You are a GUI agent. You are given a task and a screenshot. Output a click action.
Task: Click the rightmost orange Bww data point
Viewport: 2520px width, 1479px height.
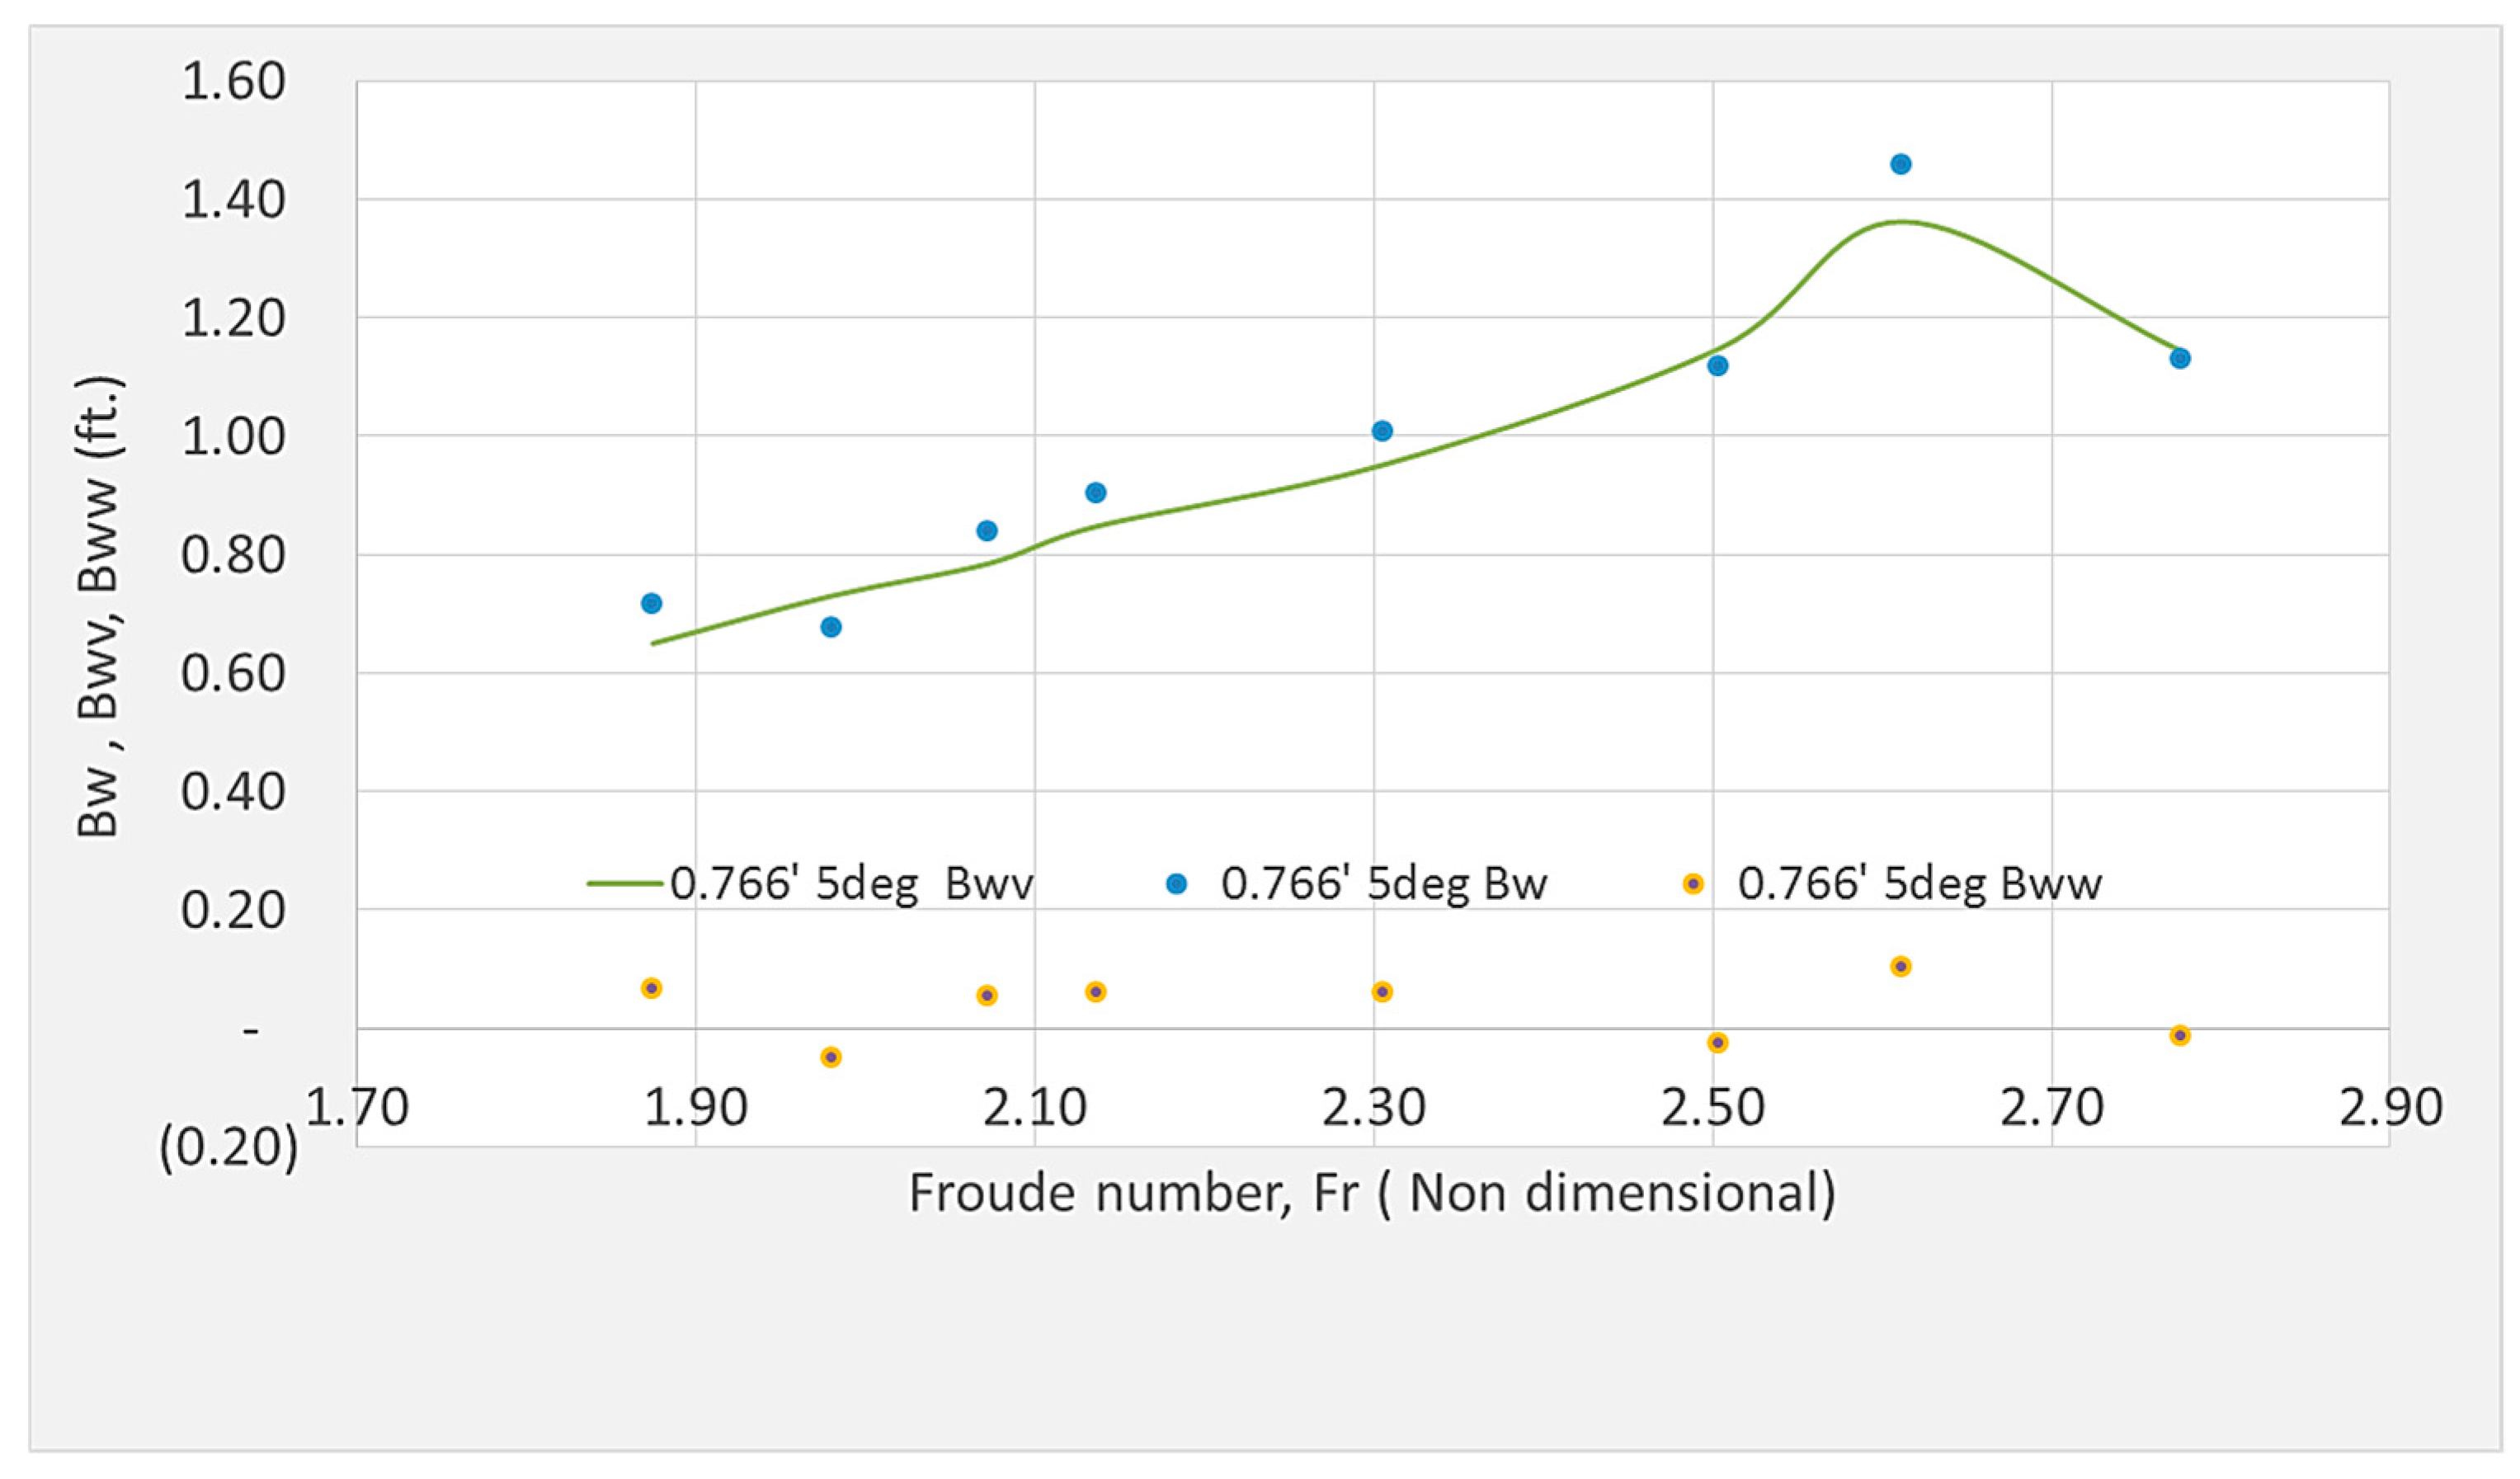tap(2180, 1035)
